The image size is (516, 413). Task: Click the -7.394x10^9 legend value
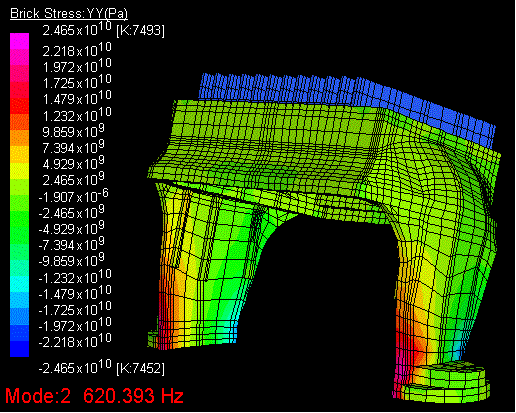point(71,244)
